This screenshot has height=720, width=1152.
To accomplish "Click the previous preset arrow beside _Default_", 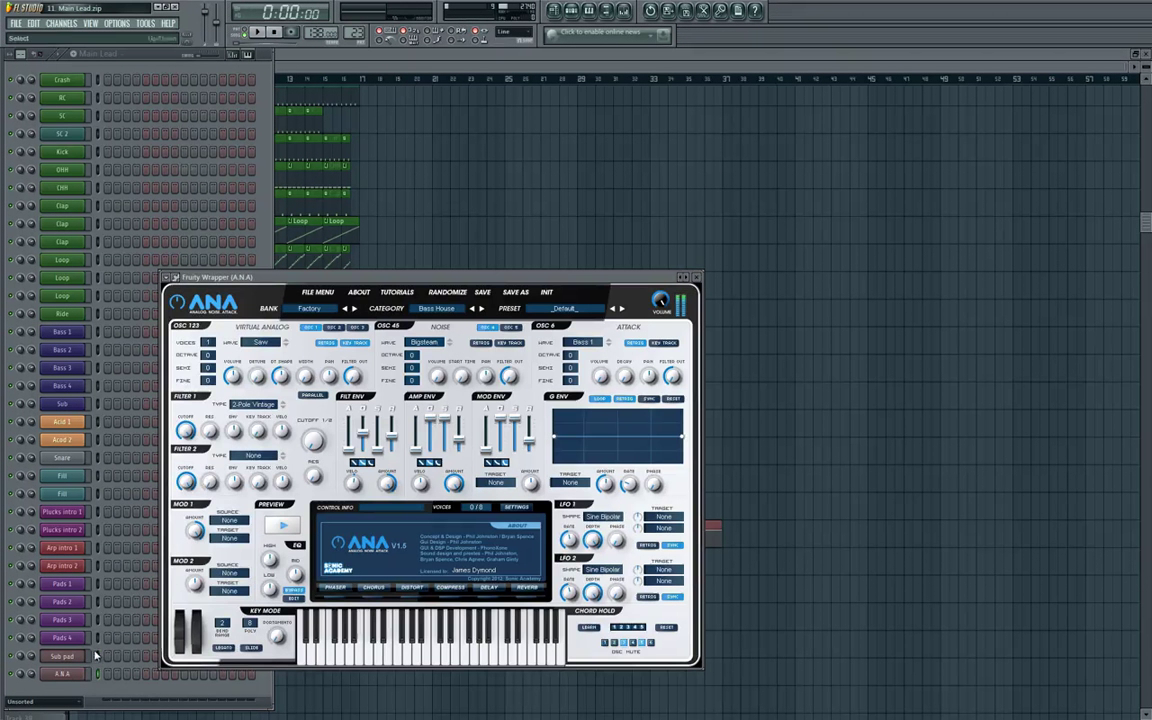I will pos(611,309).
